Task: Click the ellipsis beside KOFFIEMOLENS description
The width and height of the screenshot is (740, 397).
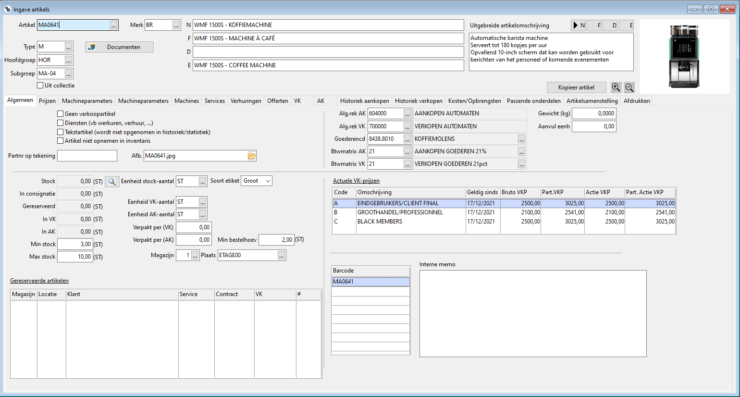Action: 521,139
